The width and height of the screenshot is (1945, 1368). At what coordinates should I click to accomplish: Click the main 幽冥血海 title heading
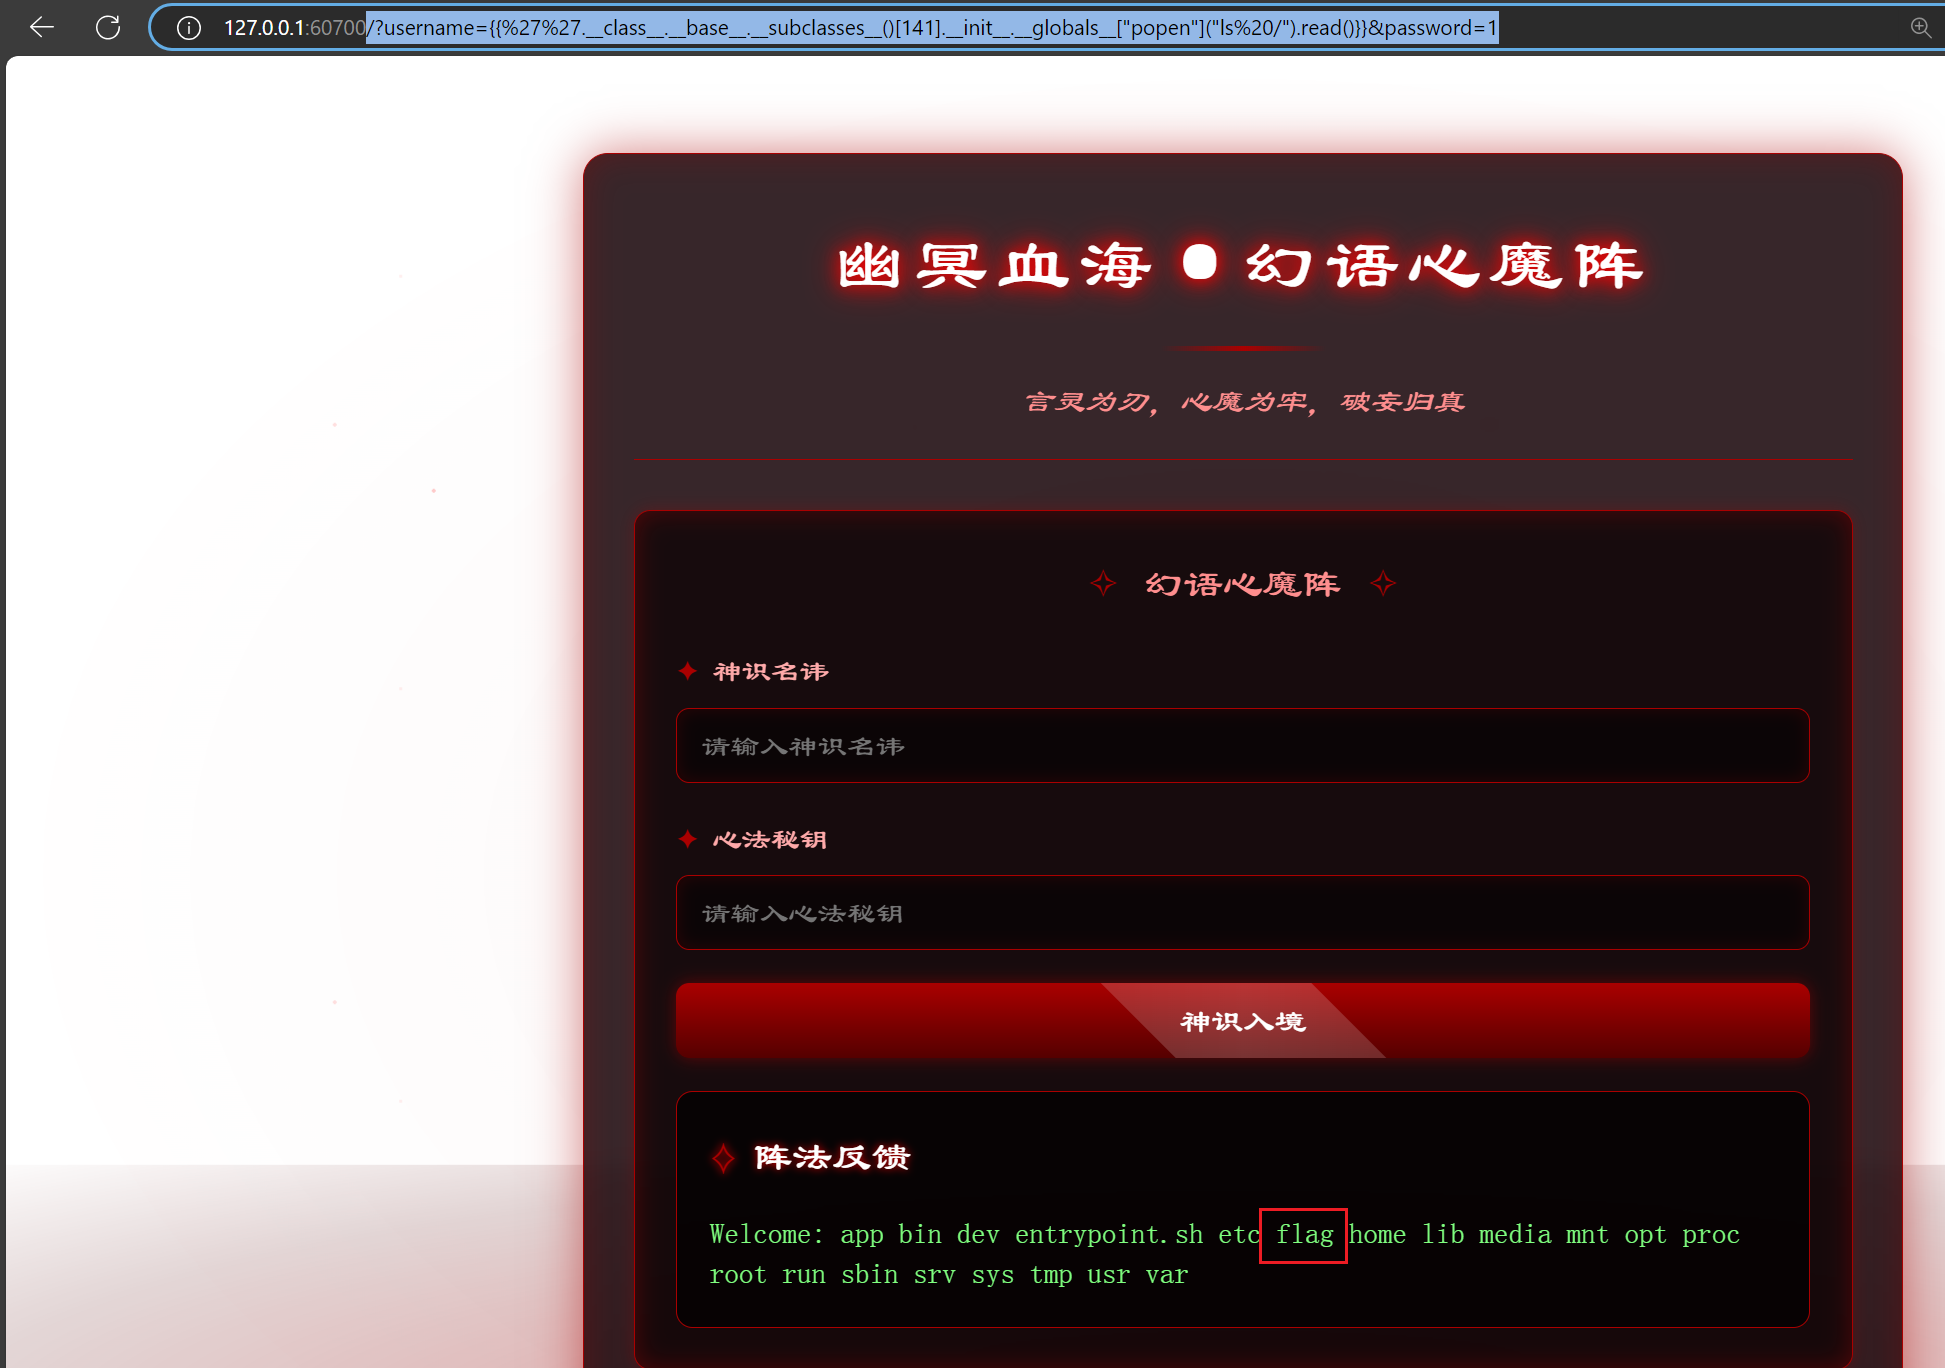995,266
